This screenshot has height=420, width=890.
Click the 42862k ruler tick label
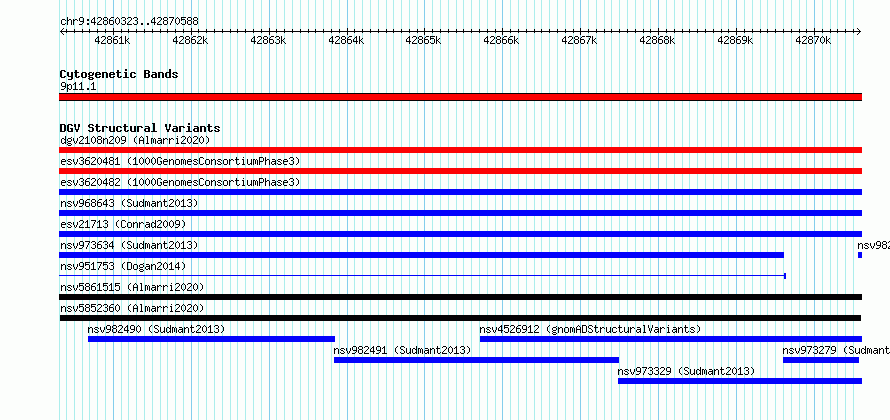190,40
